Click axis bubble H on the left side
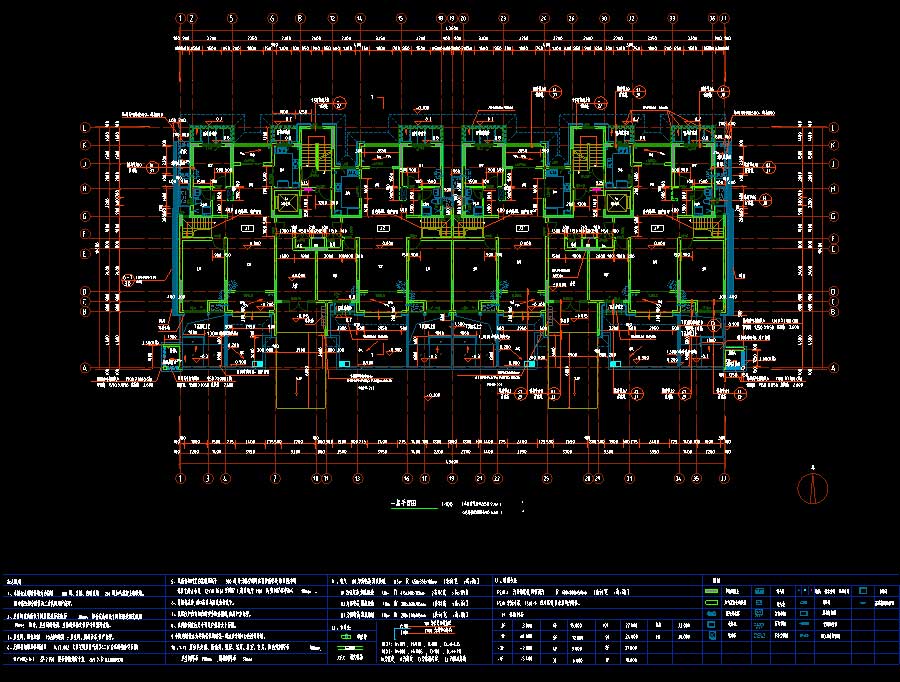The height and width of the screenshot is (682, 900). point(86,189)
